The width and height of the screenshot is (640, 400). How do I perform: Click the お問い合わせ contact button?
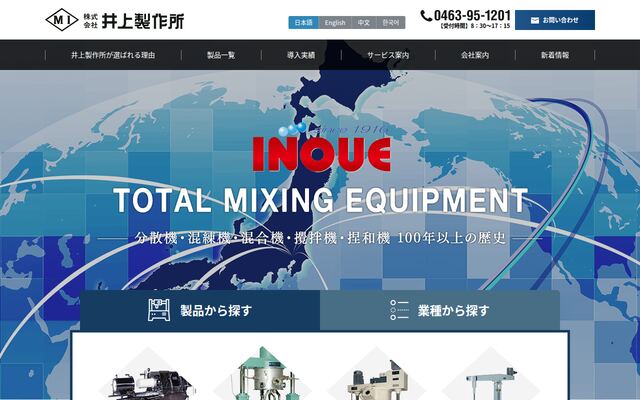(555, 20)
